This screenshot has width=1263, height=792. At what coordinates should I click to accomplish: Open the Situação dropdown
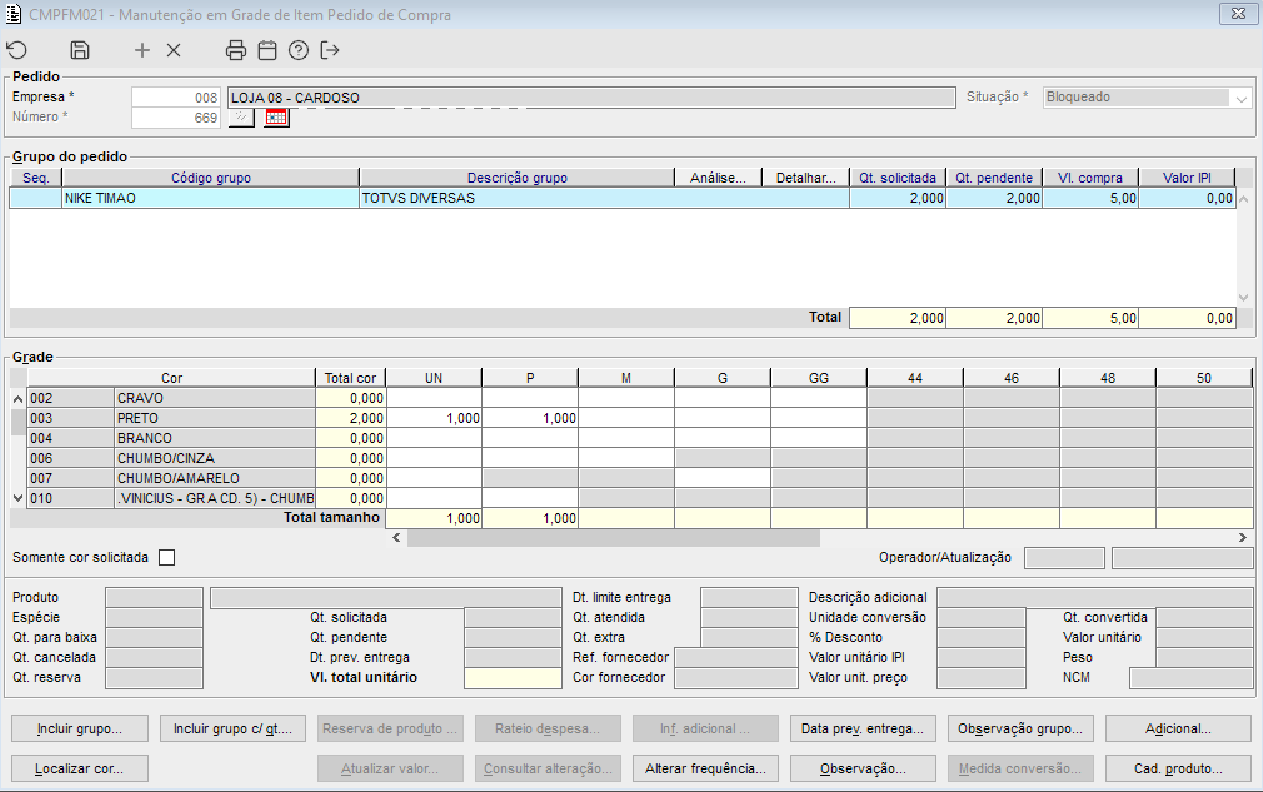[x=1242, y=98]
